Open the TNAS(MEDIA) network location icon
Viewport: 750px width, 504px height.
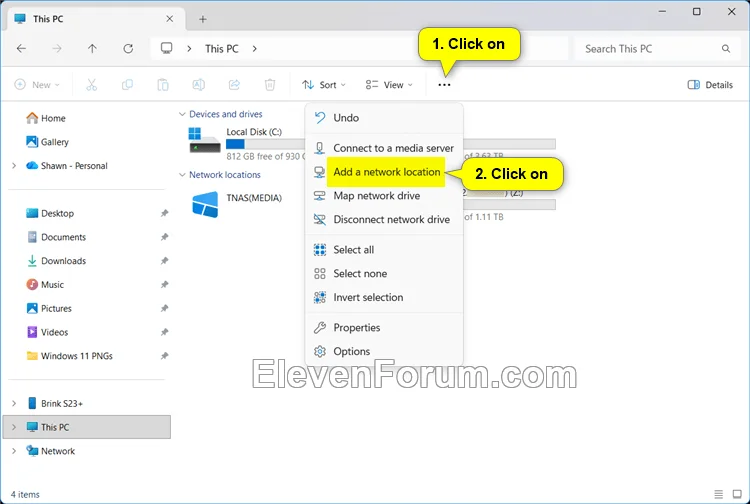(x=205, y=205)
